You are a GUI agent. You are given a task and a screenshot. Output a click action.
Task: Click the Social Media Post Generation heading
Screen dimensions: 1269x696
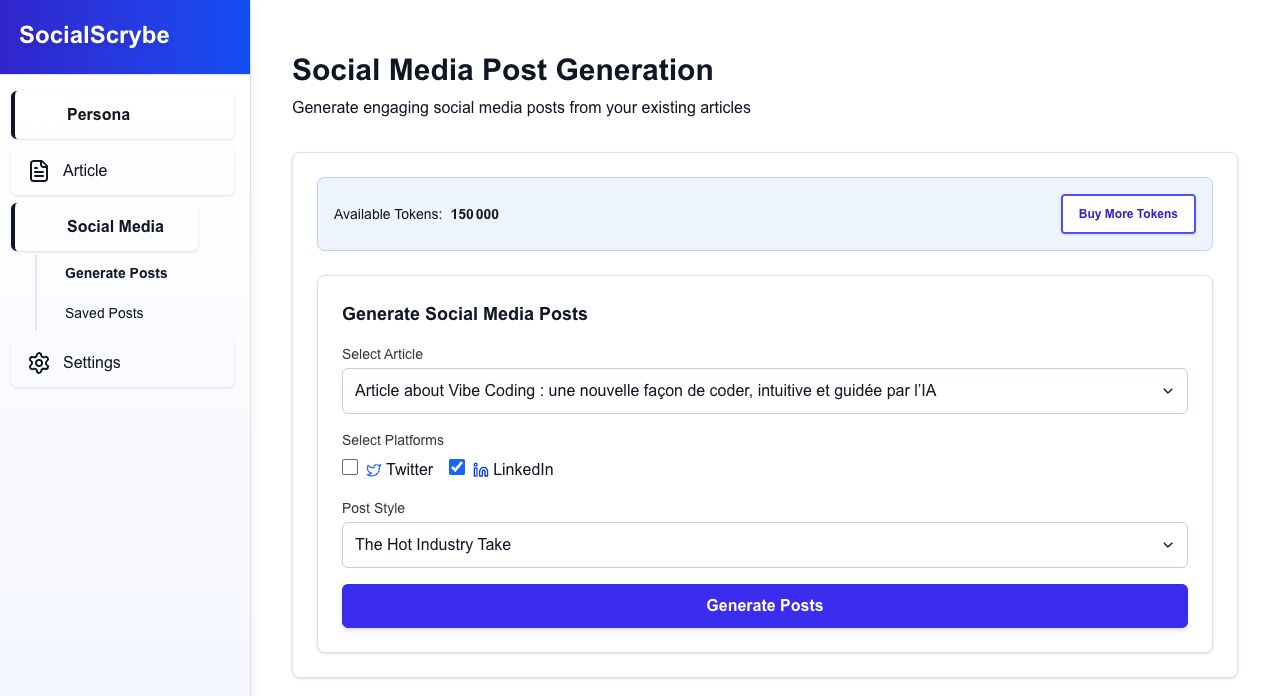pyautogui.click(x=502, y=70)
